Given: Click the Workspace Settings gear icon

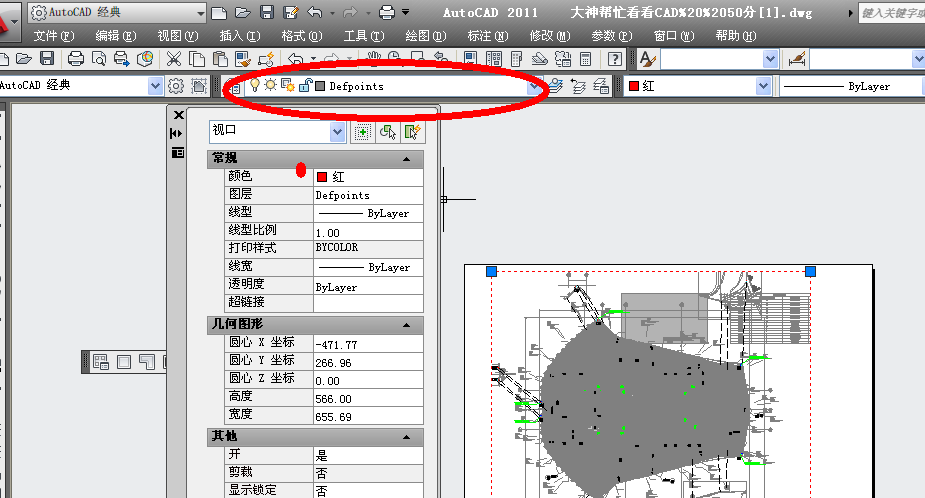Looking at the screenshot, I should pyautogui.click(x=176, y=86).
